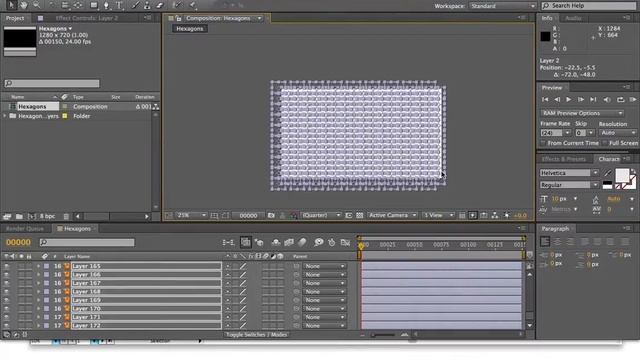Open the Active Camera dropdown
The height and width of the screenshot is (360, 640).
392,215
